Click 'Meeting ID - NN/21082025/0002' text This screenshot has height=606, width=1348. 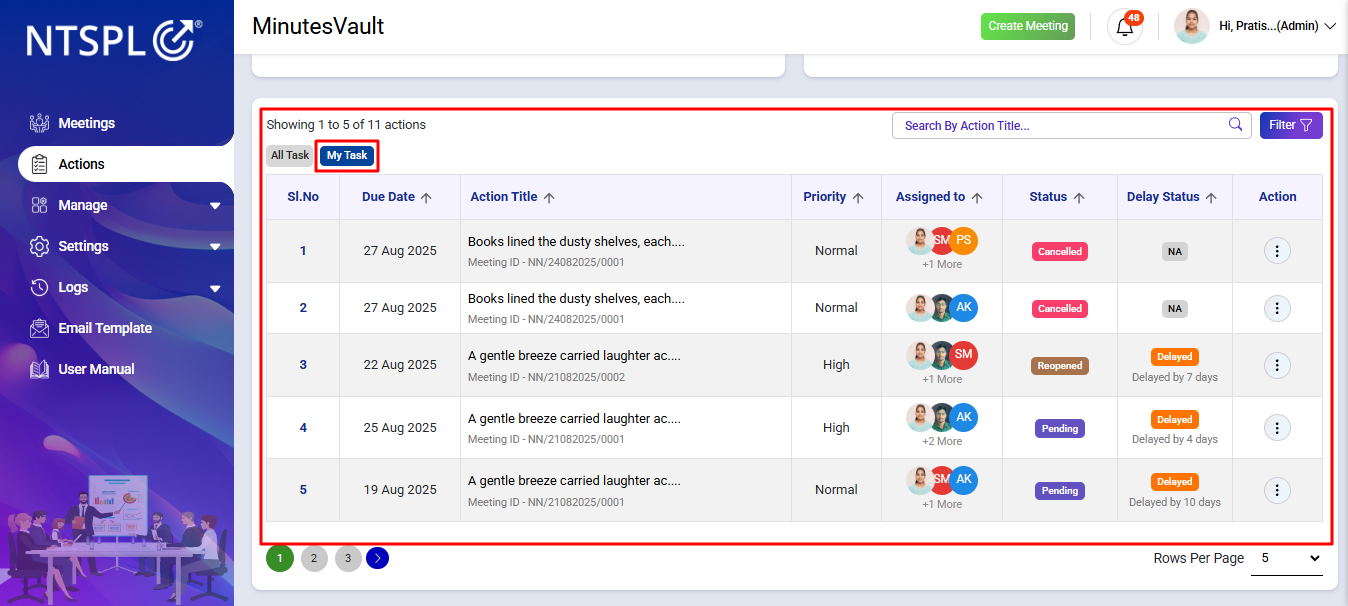[x=546, y=377]
